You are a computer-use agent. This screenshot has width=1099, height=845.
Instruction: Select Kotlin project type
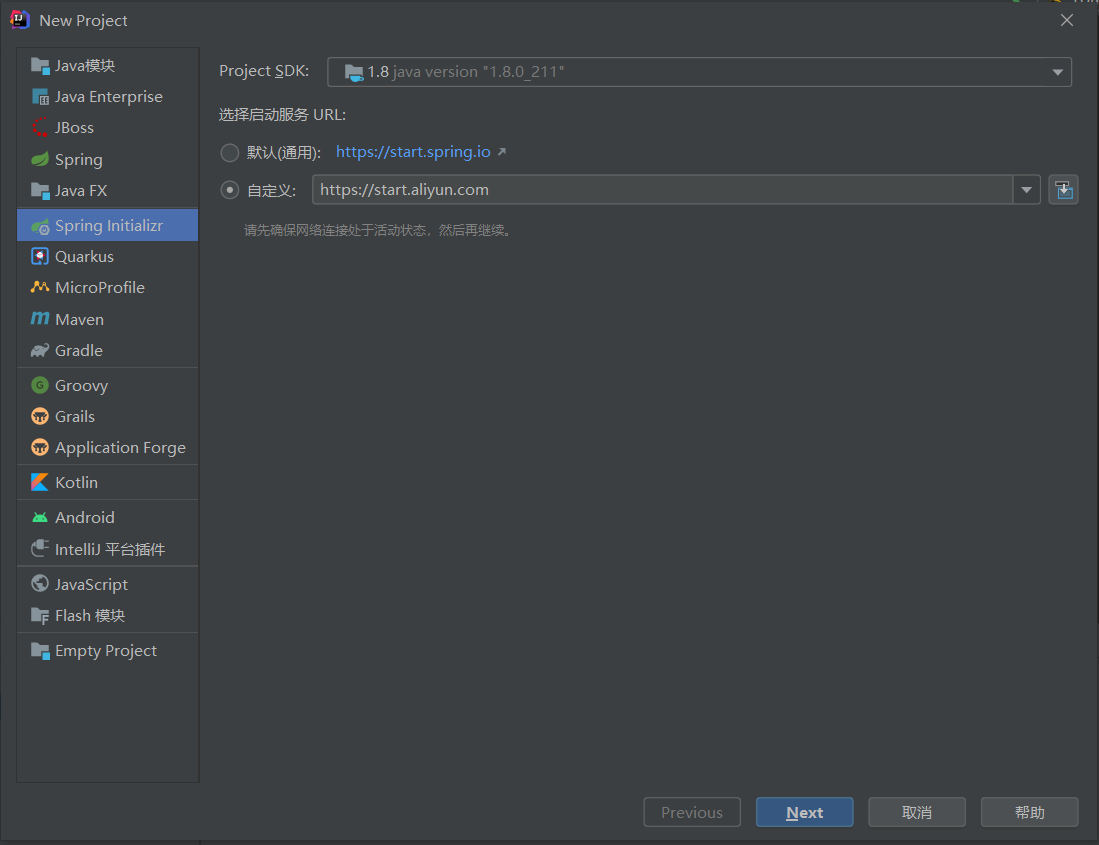click(x=107, y=482)
